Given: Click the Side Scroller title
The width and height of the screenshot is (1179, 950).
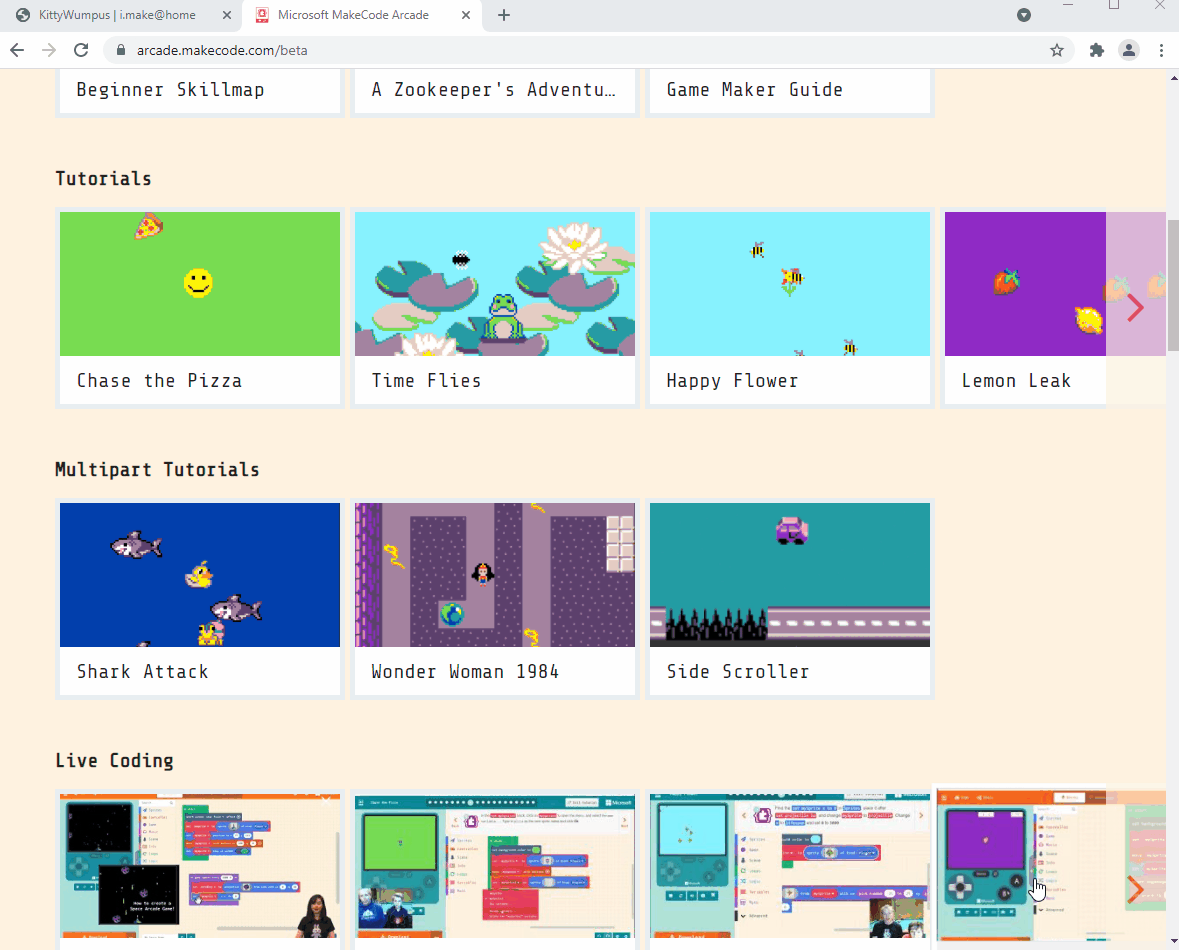Looking at the screenshot, I should click(738, 672).
